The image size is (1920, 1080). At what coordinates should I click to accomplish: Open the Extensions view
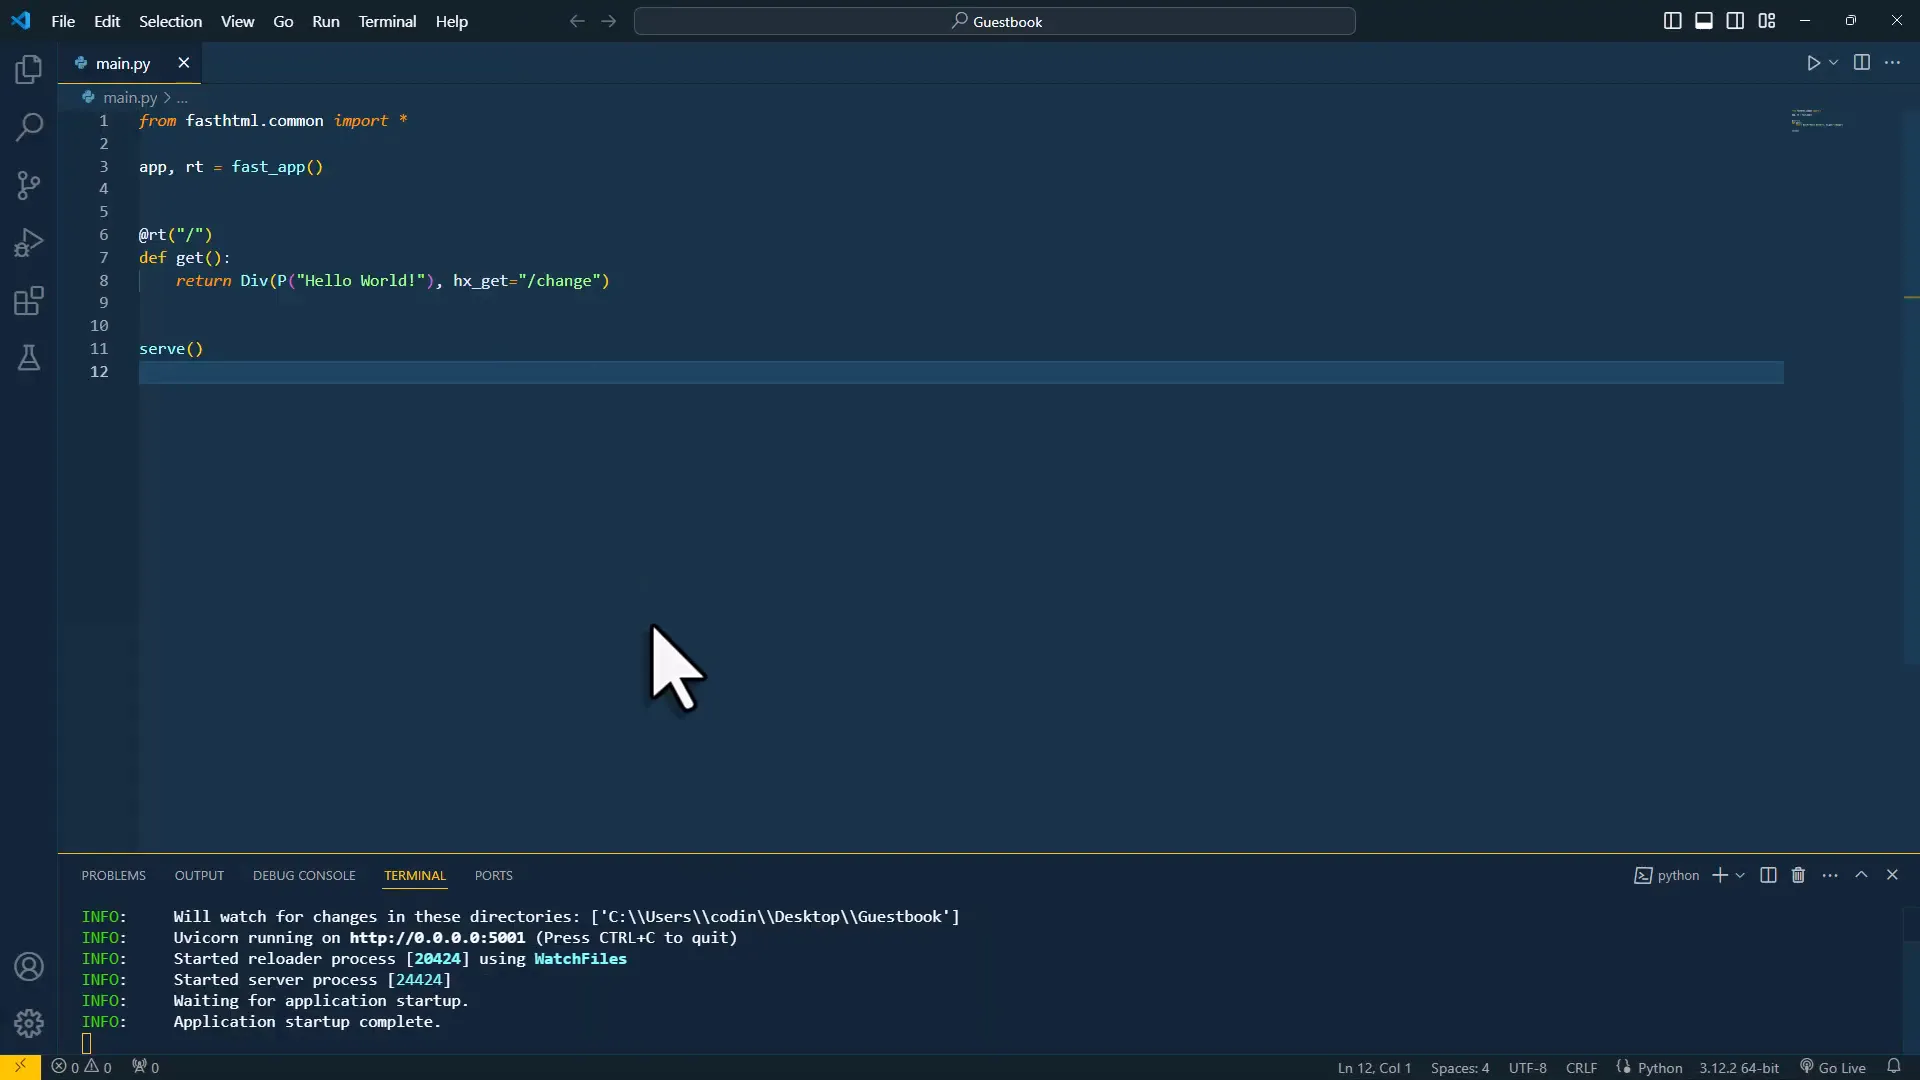[29, 301]
